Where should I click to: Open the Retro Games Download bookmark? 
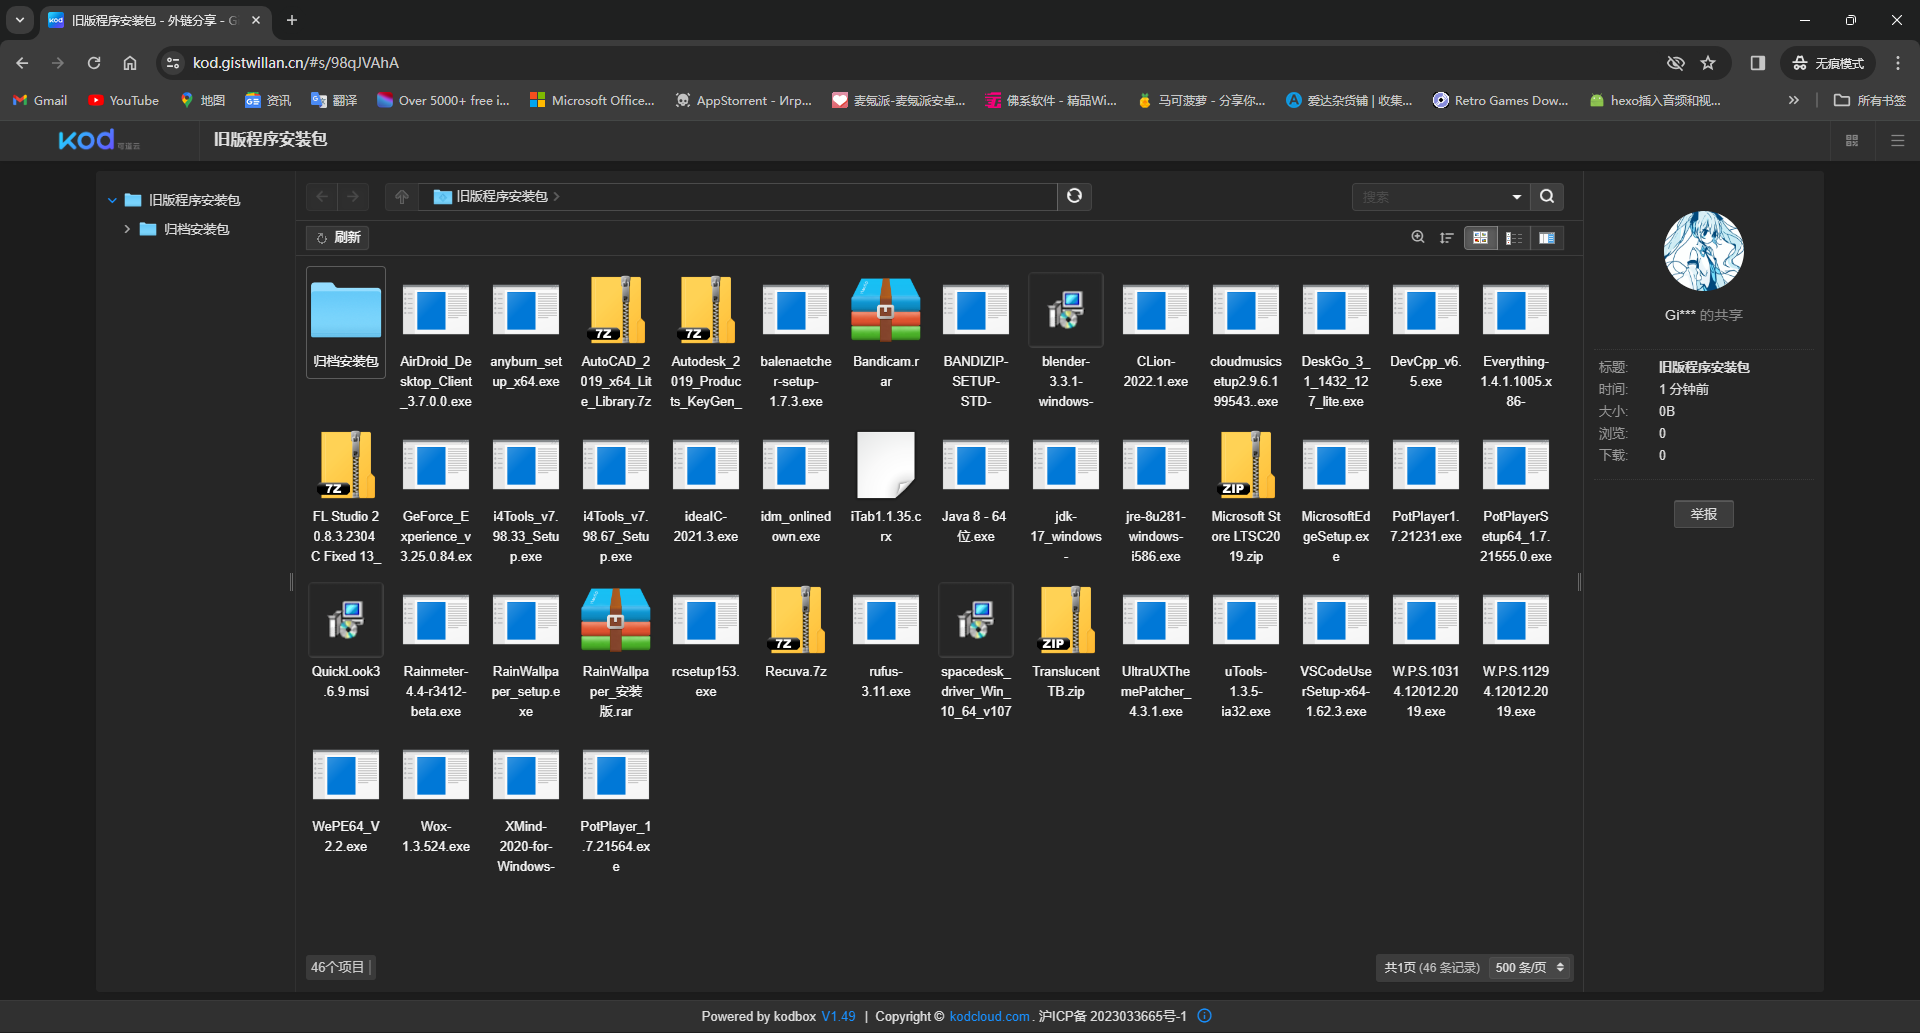pyautogui.click(x=1500, y=100)
